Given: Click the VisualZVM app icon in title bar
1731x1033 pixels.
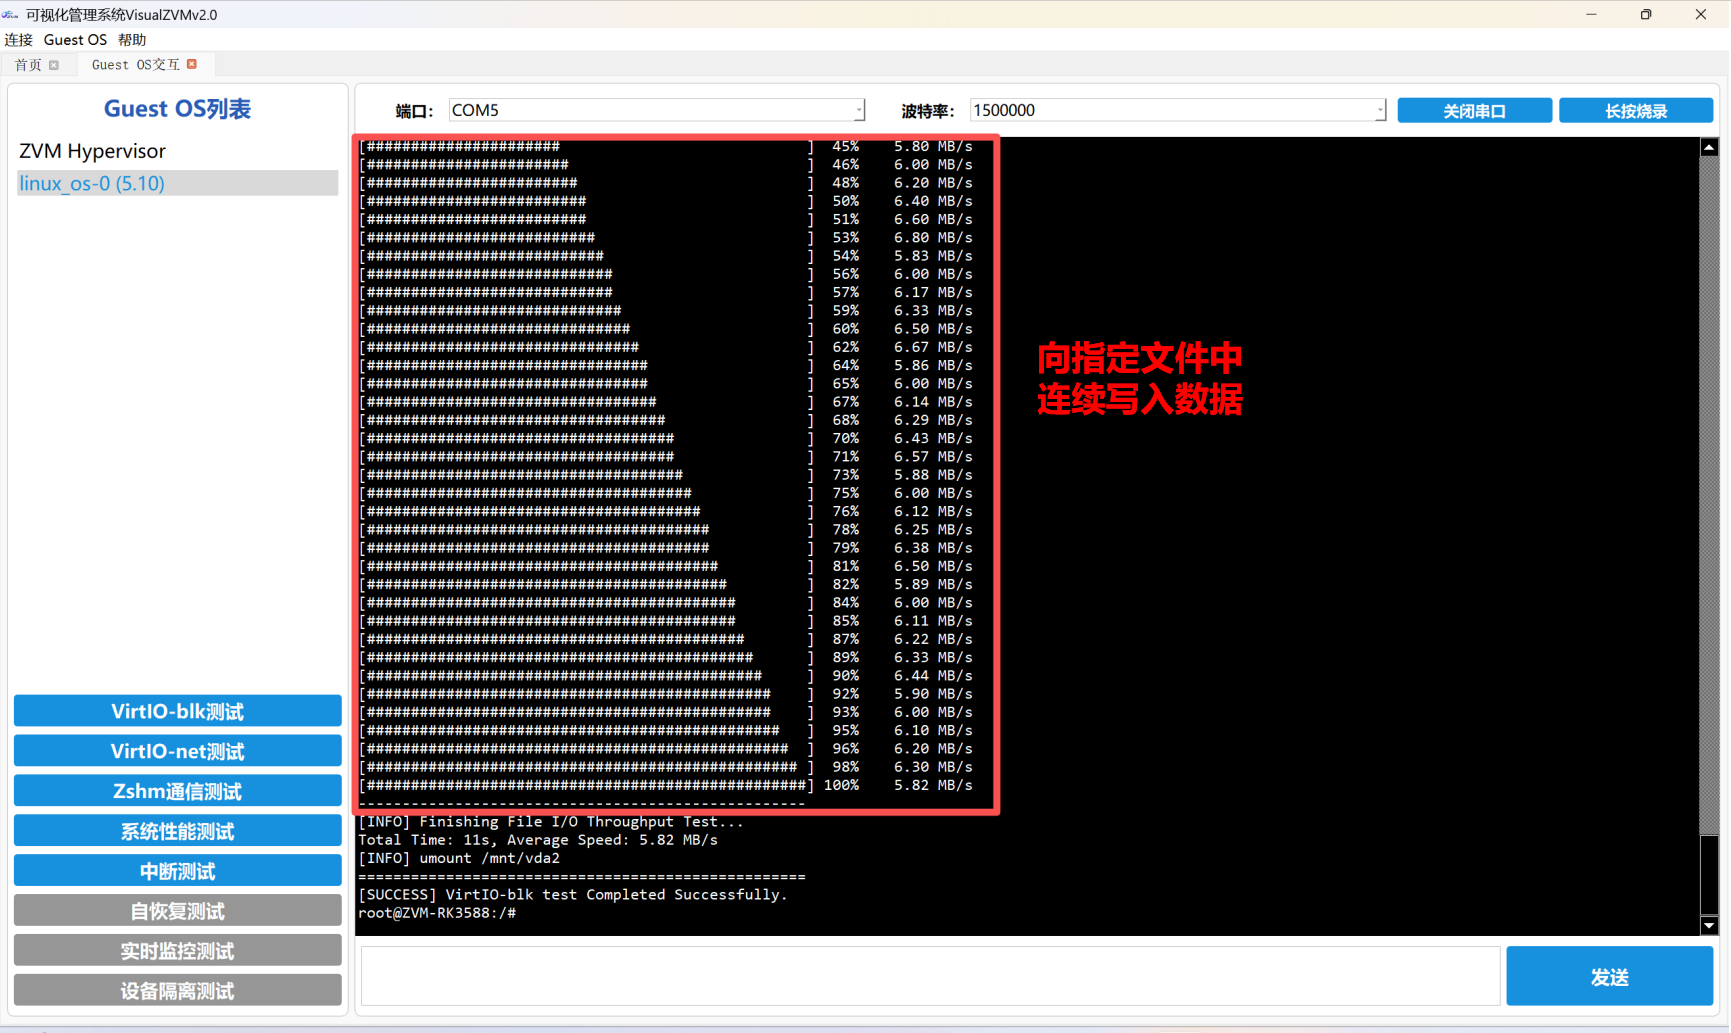Looking at the screenshot, I should [11, 14].
